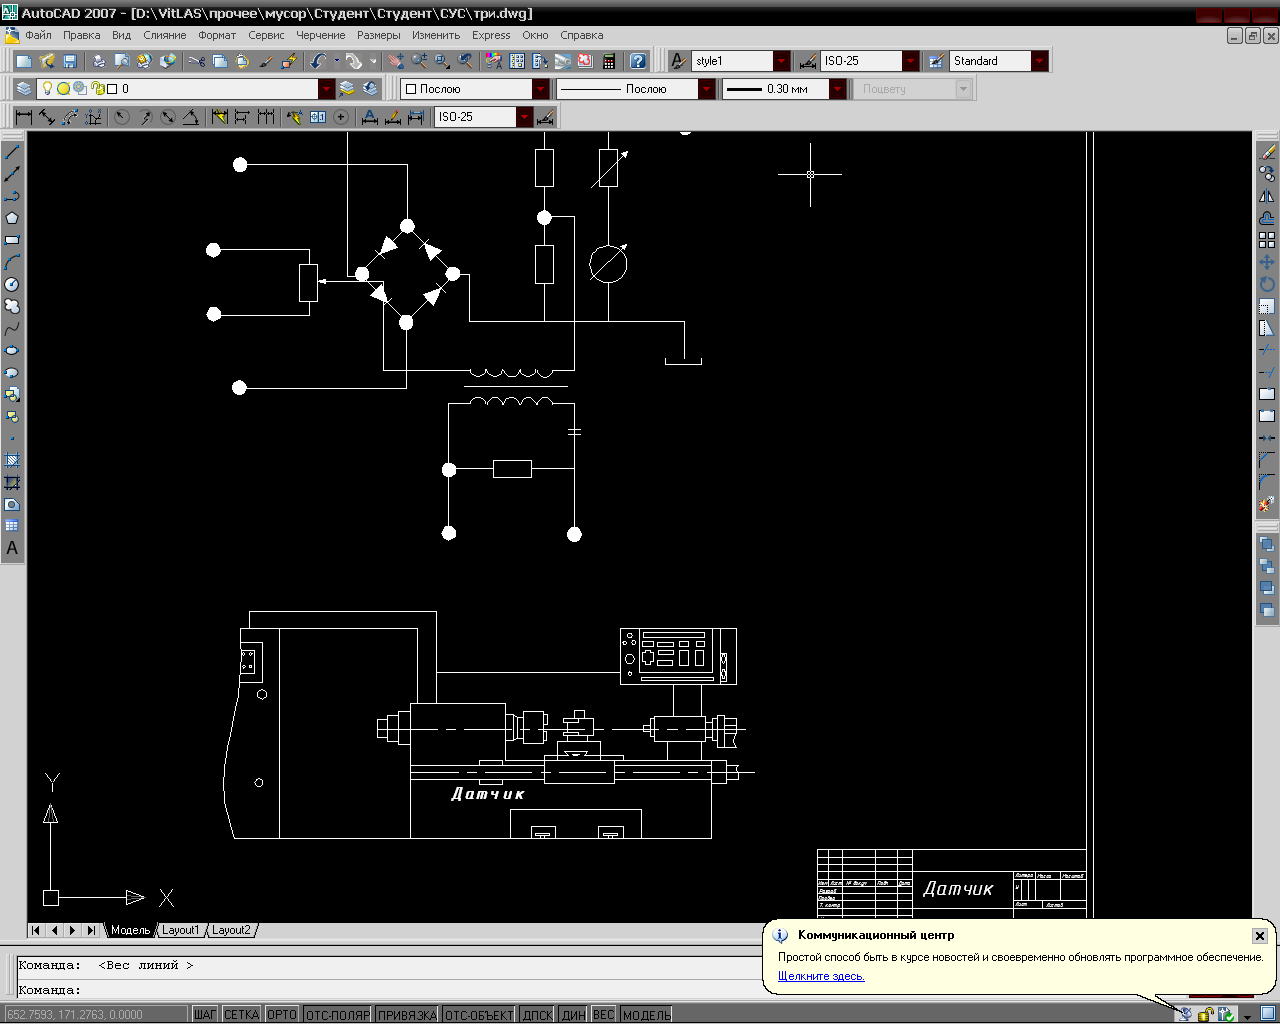Select the Rectangle draw tool
The image size is (1280, 1024).
(x=12, y=240)
